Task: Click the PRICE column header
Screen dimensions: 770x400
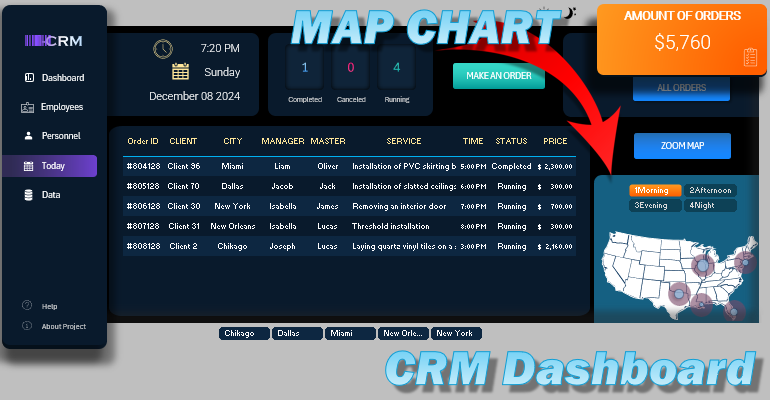Action: 555,141
